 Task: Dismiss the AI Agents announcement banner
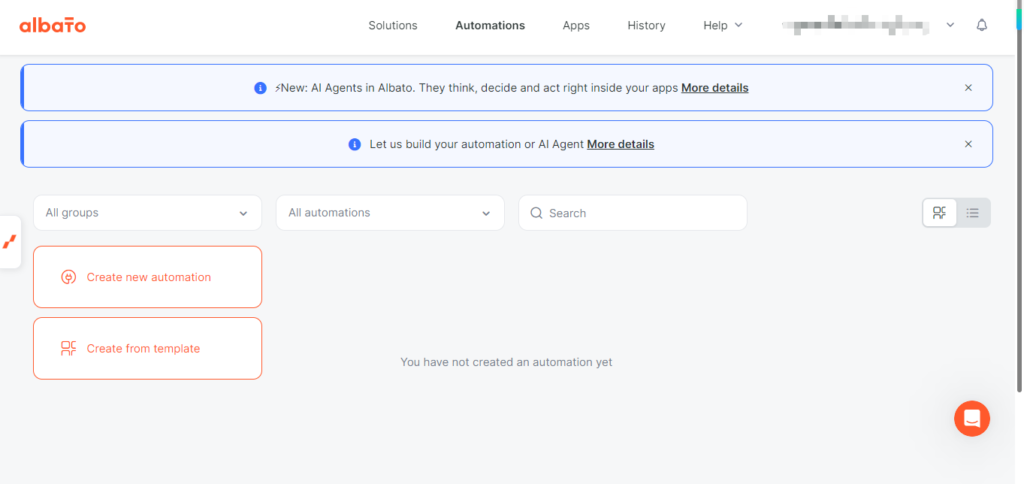[968, 88]
